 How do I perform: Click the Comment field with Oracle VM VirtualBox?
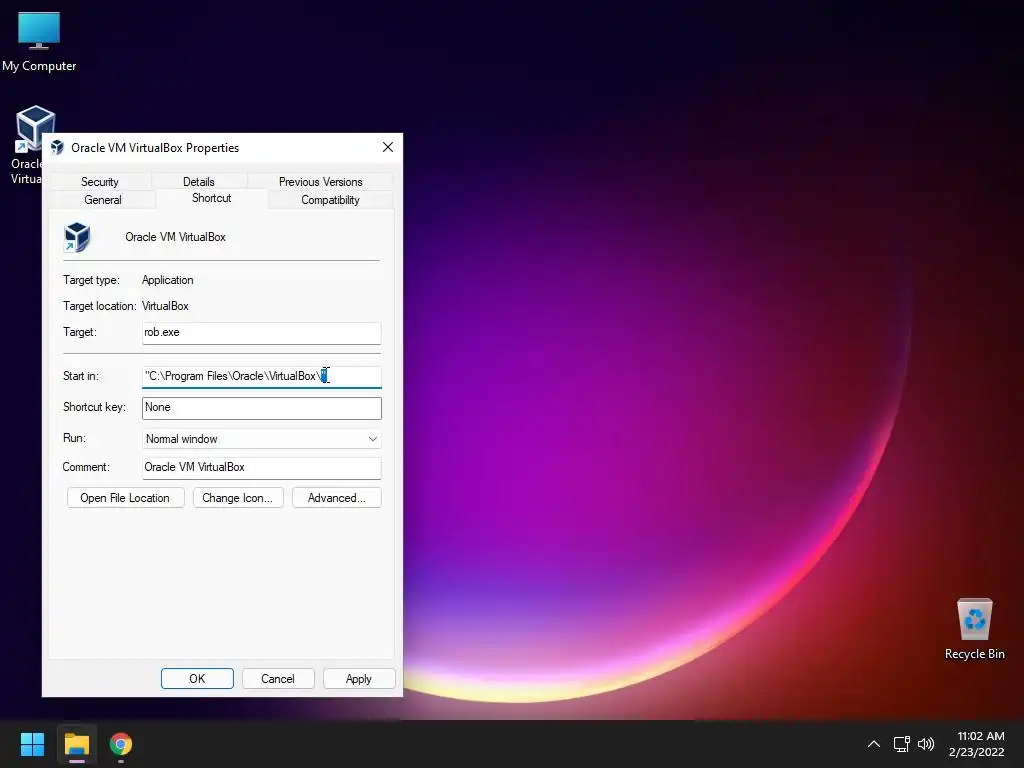pyautogui.click(x=261, y=468)
